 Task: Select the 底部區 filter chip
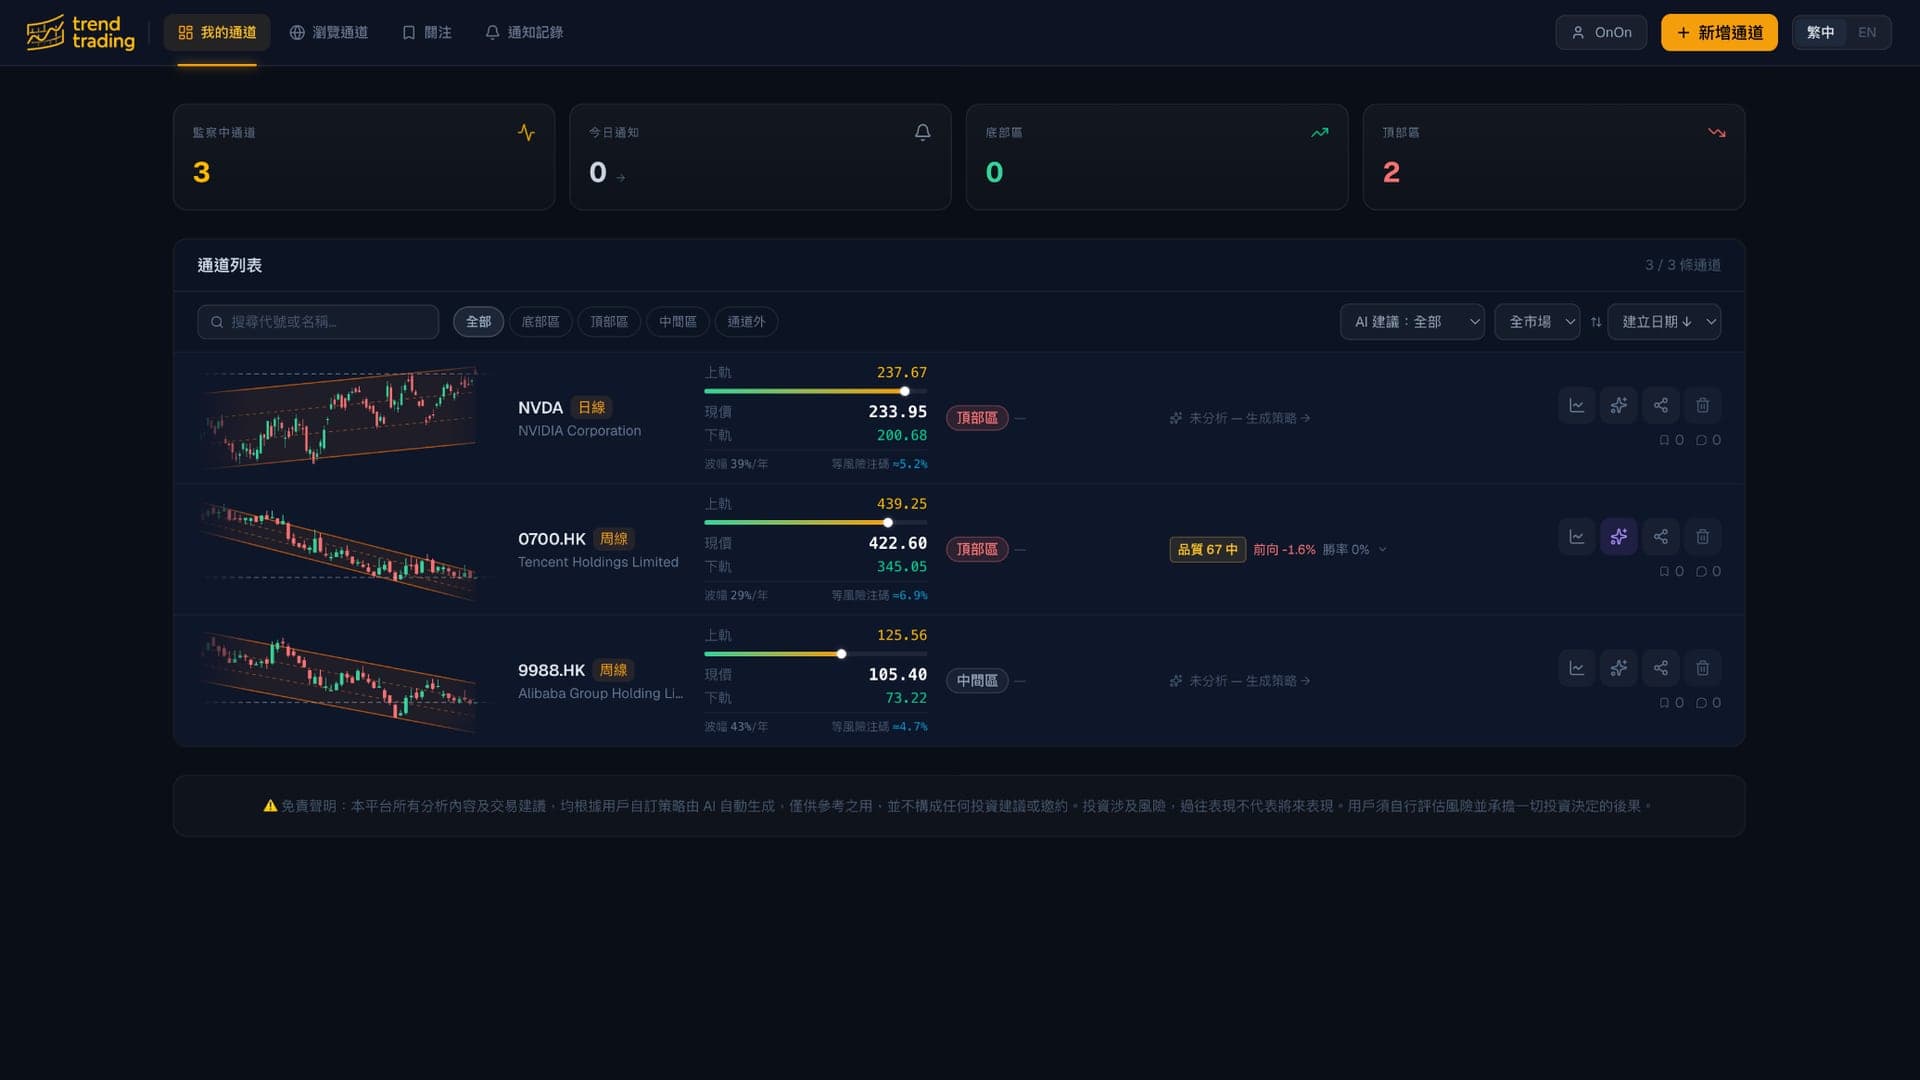point(540,322)
